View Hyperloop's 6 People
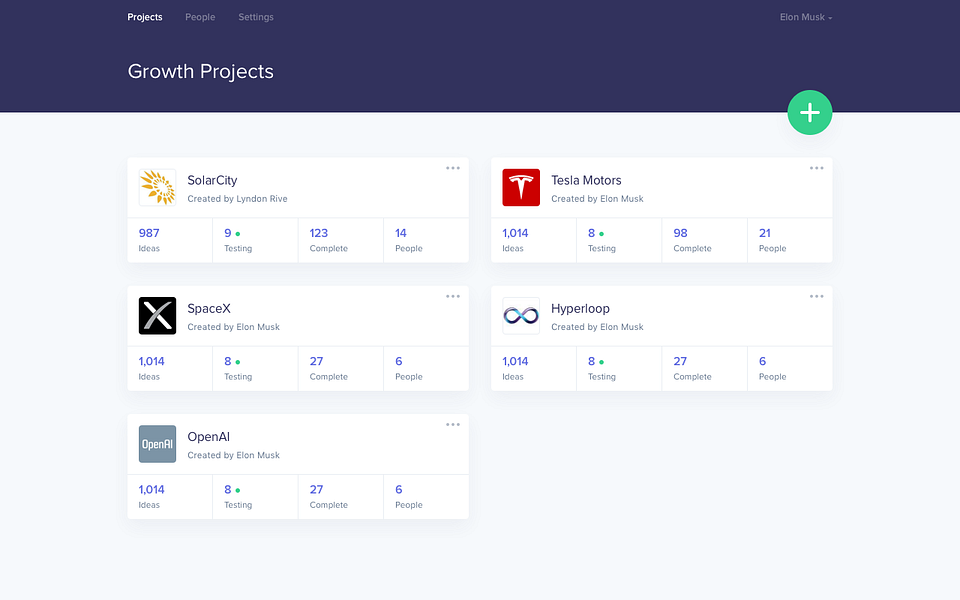The width and height of the screenshot is (960, 600). [790, 369]
